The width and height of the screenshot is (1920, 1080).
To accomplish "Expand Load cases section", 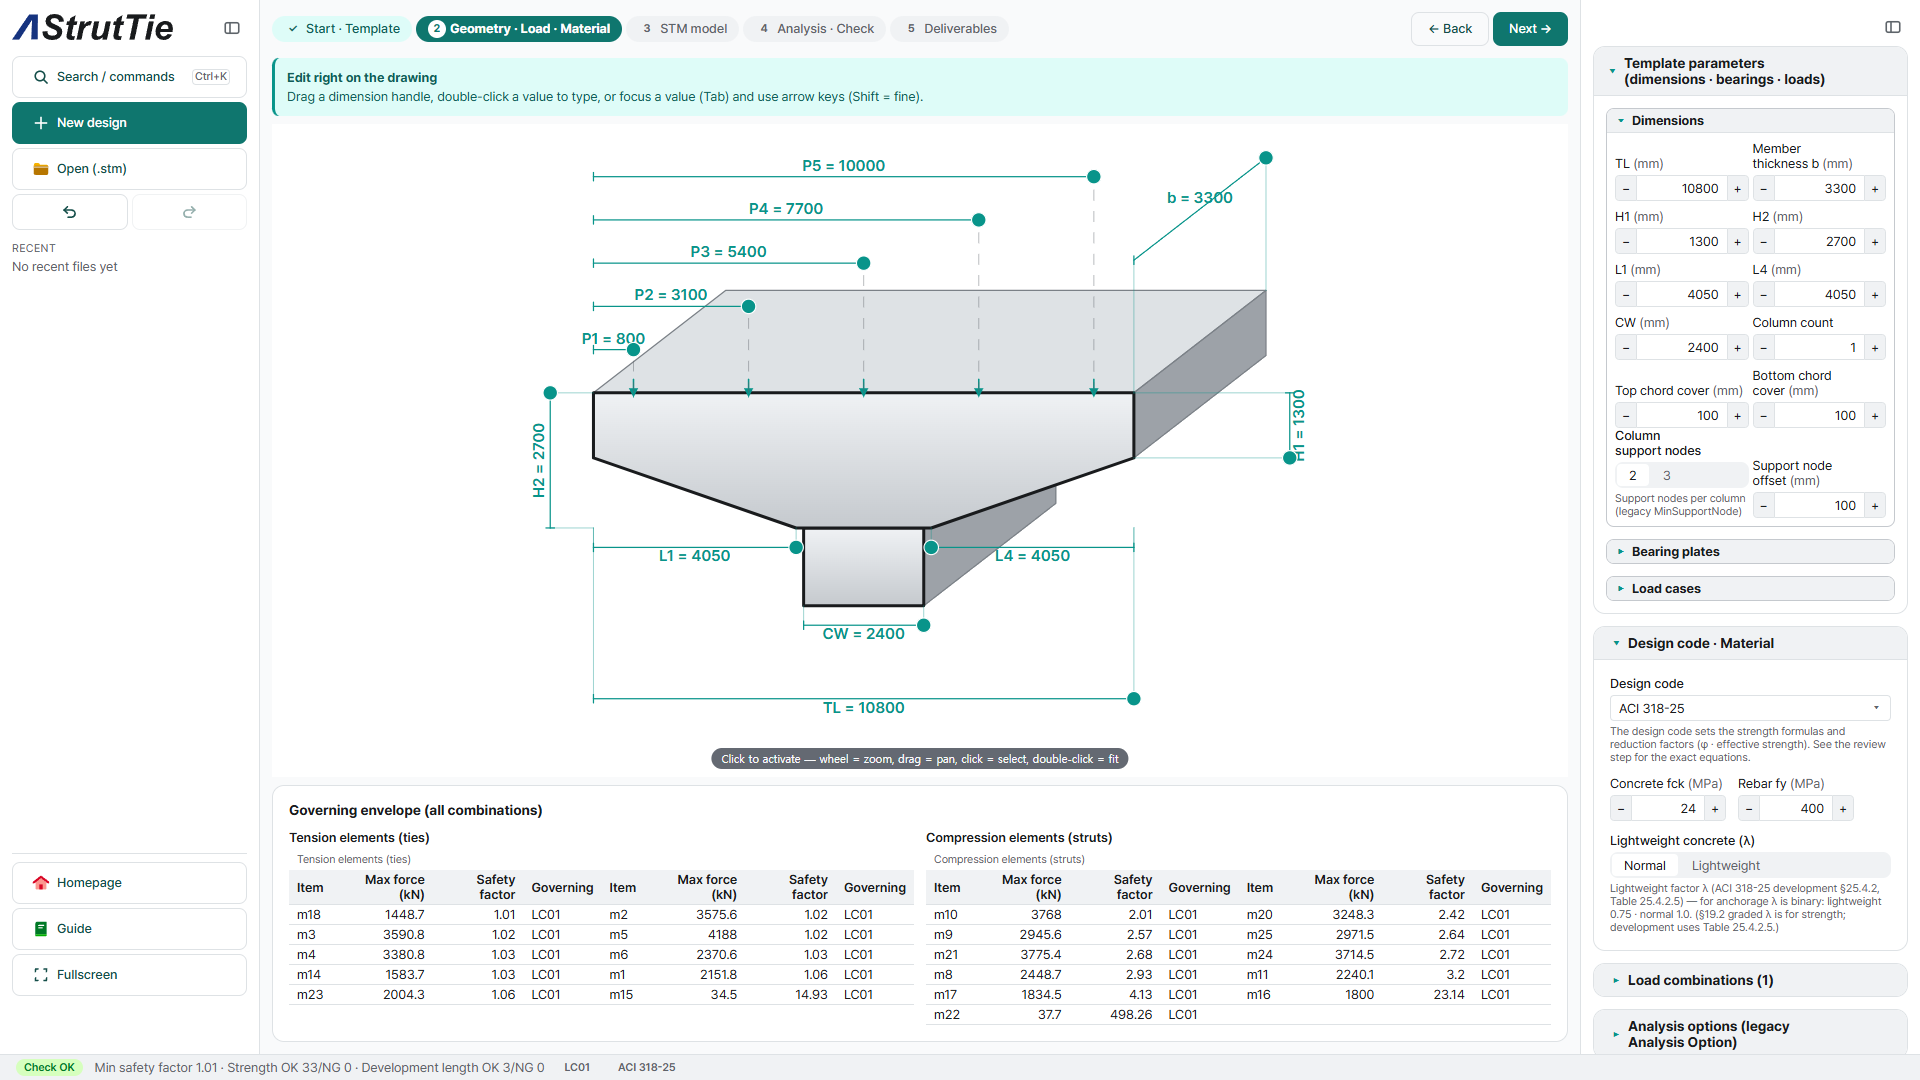I will tap(1750, 589).
